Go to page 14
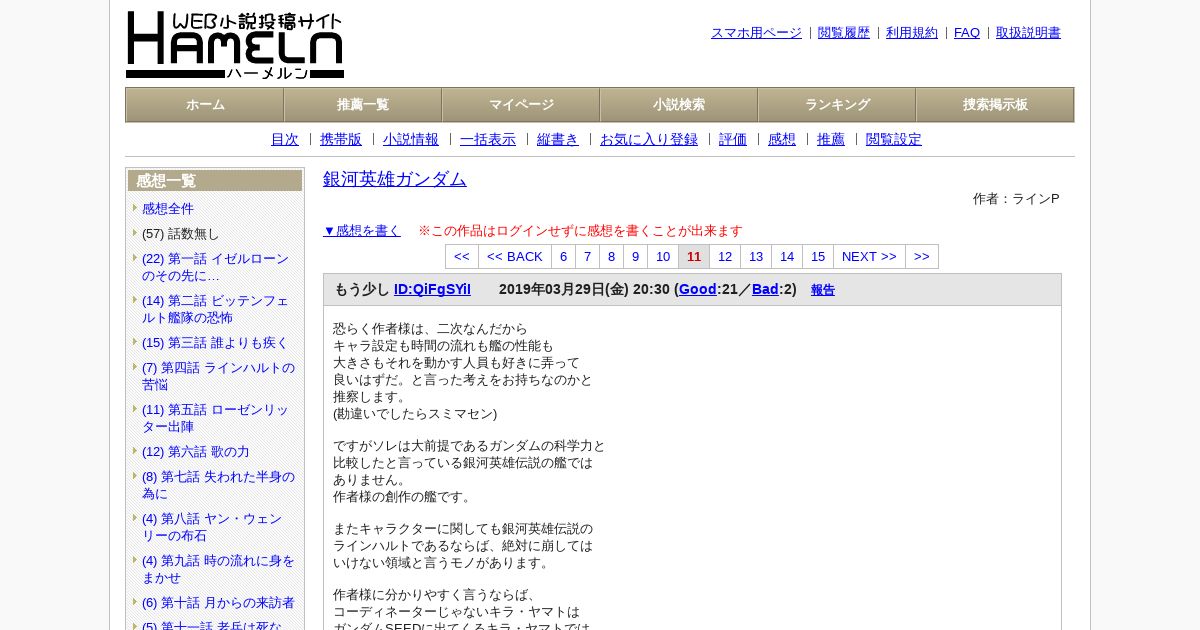Viewport: 1200px width, 630px height. (x=787, y=257)
